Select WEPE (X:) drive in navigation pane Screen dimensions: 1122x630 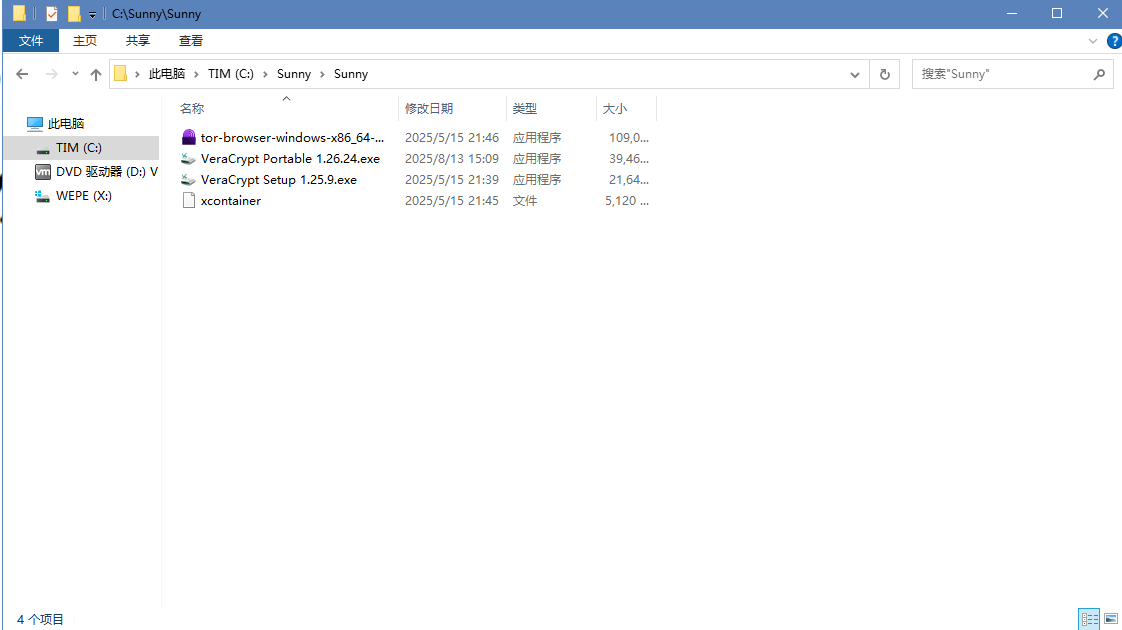click(x=74, y=196)
